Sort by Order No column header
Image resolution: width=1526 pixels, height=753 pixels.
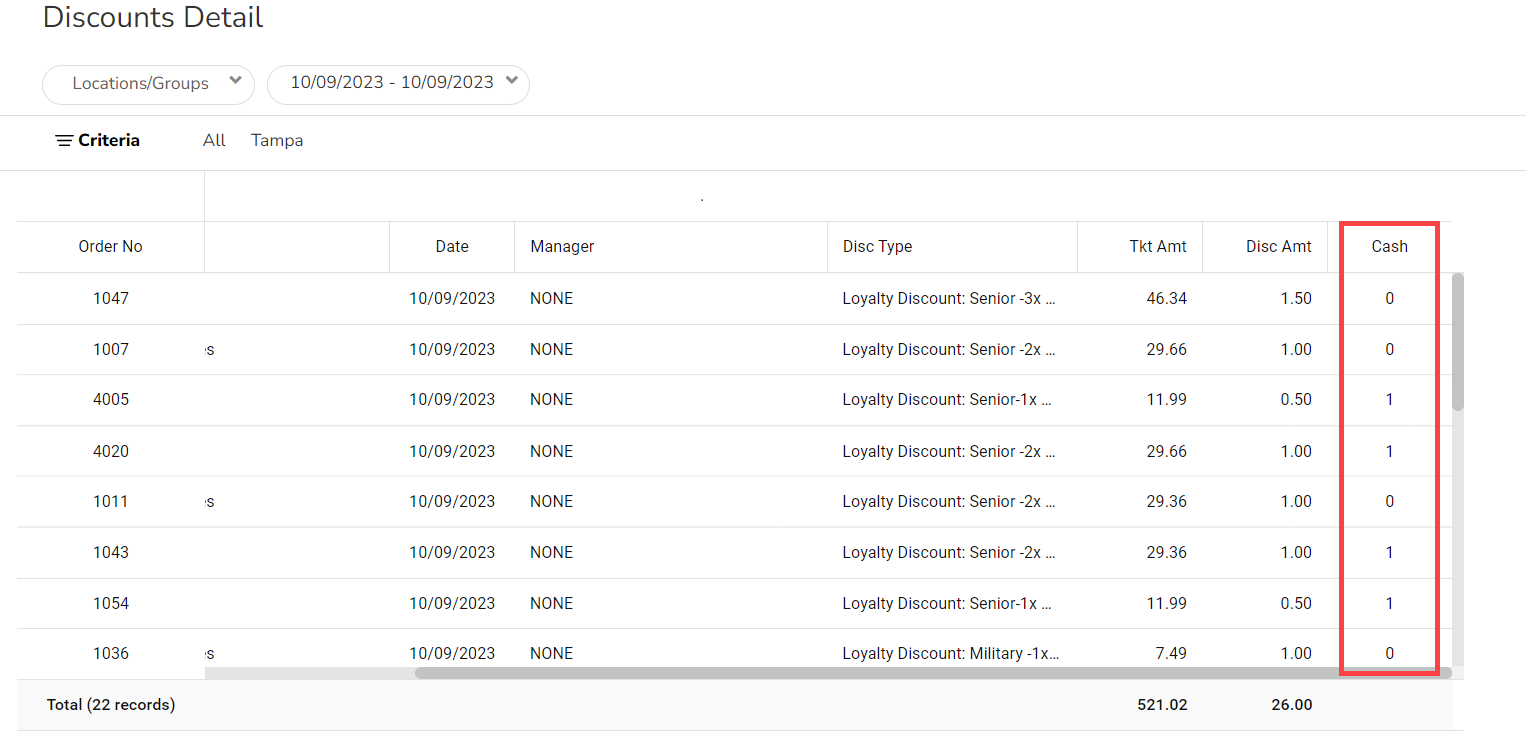(x=110, y=247)
